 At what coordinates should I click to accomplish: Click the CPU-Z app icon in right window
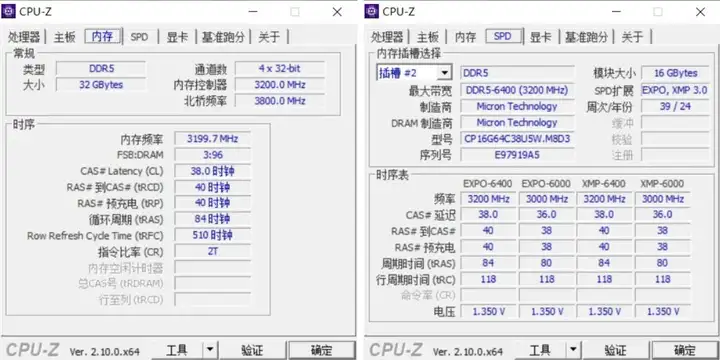(371, 11)
